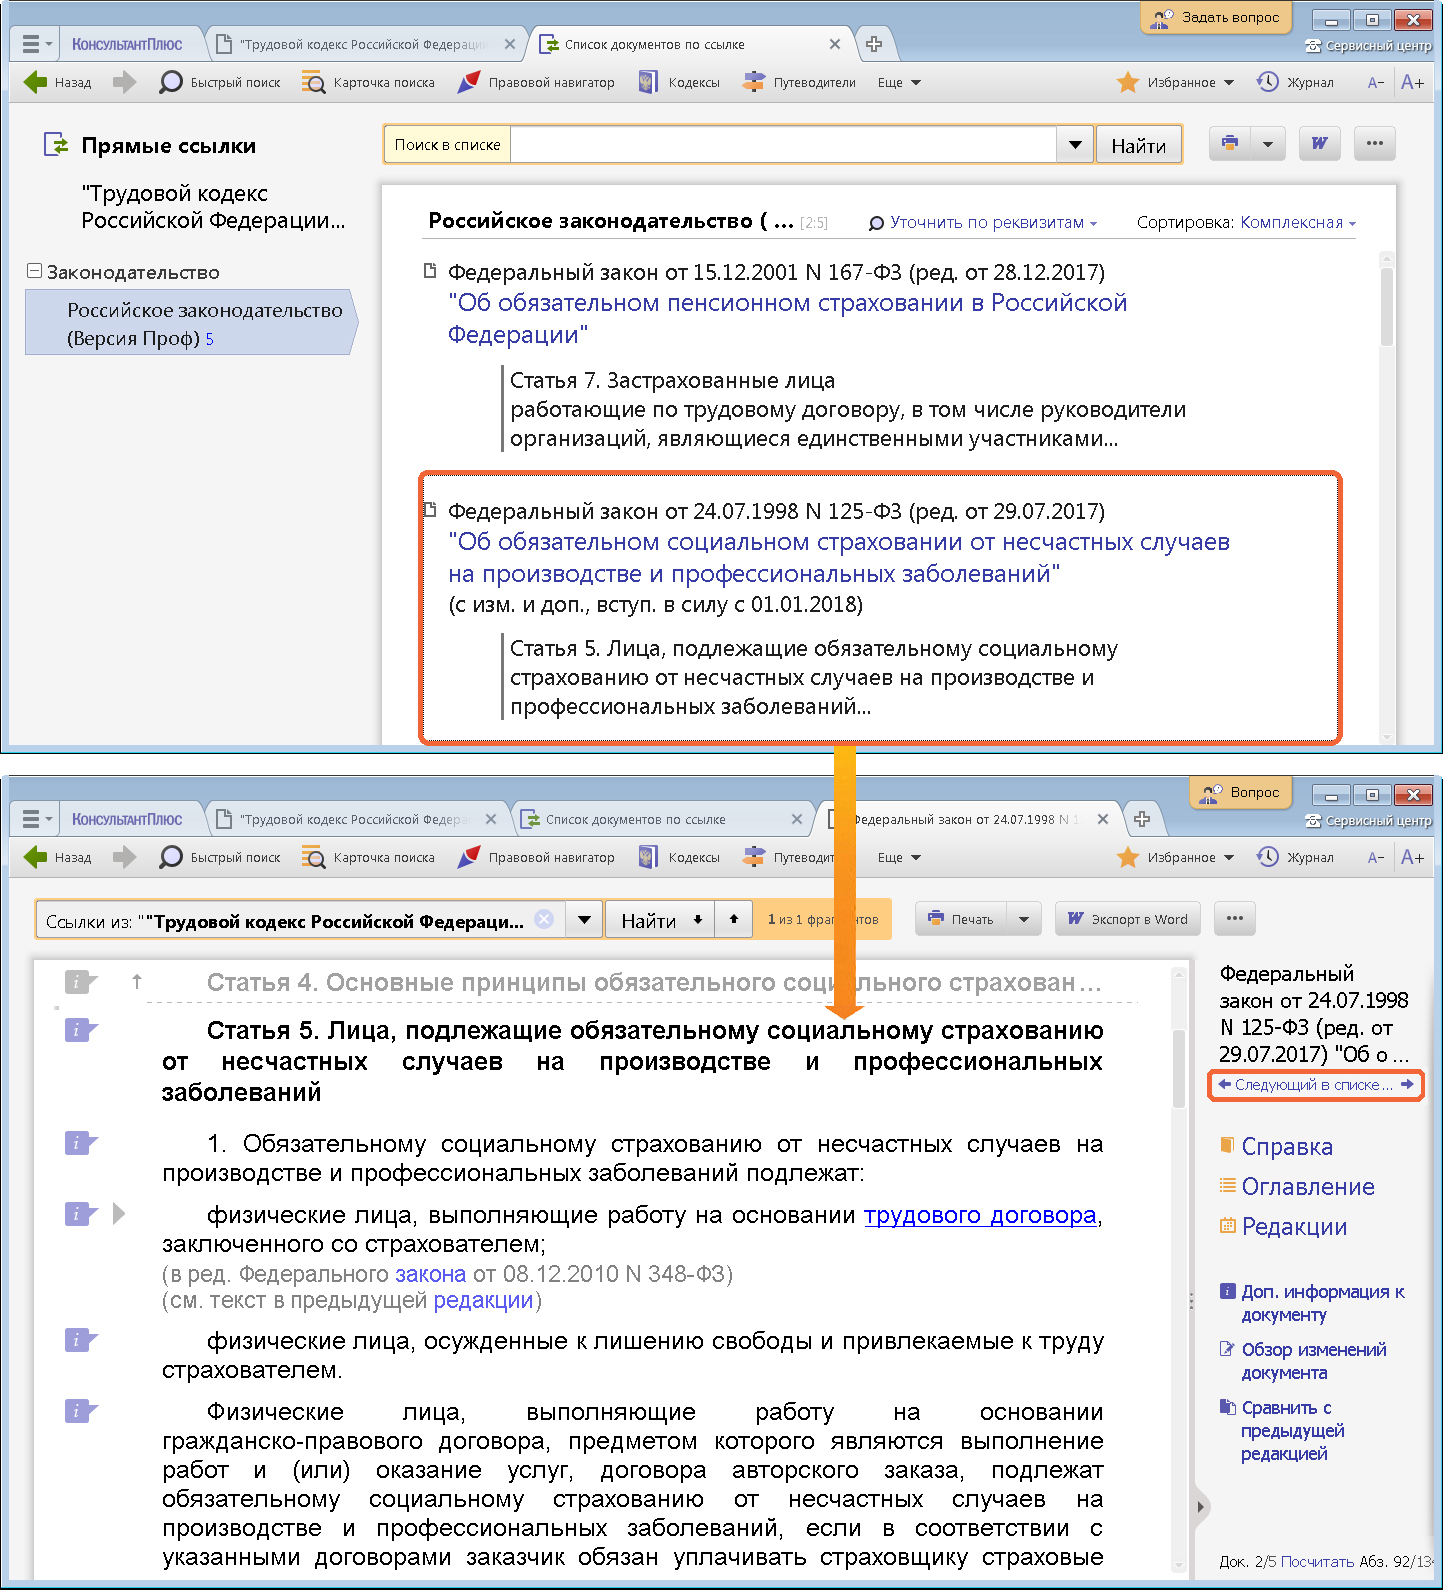1443x1590 pixels.
Task: Open Правовой навигатор in the upper window
Action: click(535, 82)
